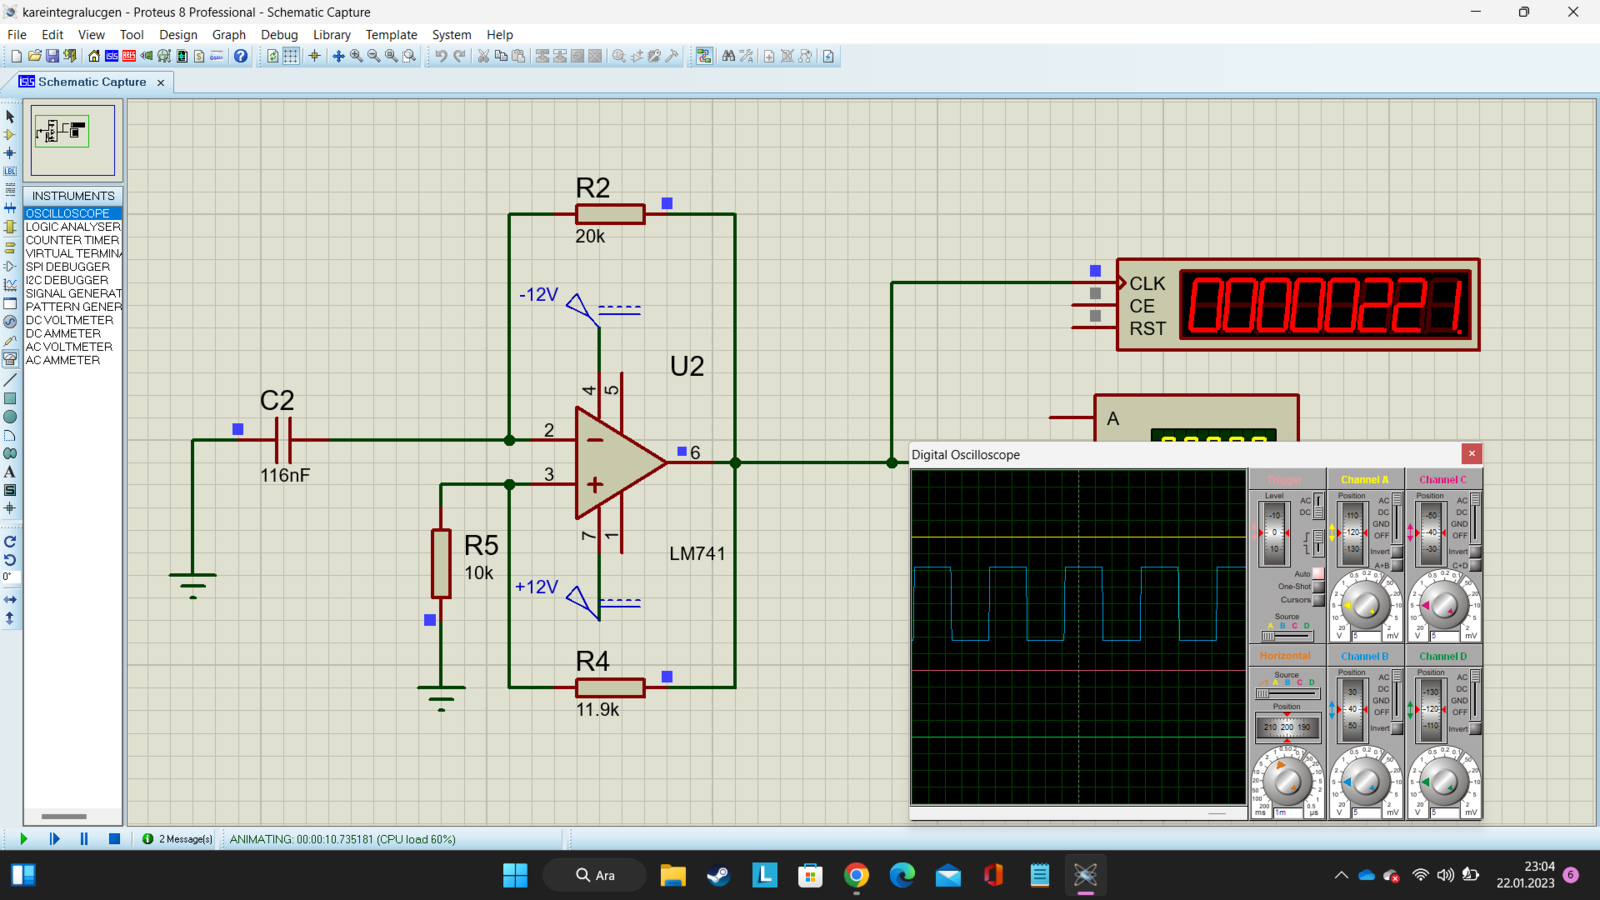Toggle the Cursors button on oscilloscope
Viewport: 1600px width, 900px height.
pos(1319,600)
